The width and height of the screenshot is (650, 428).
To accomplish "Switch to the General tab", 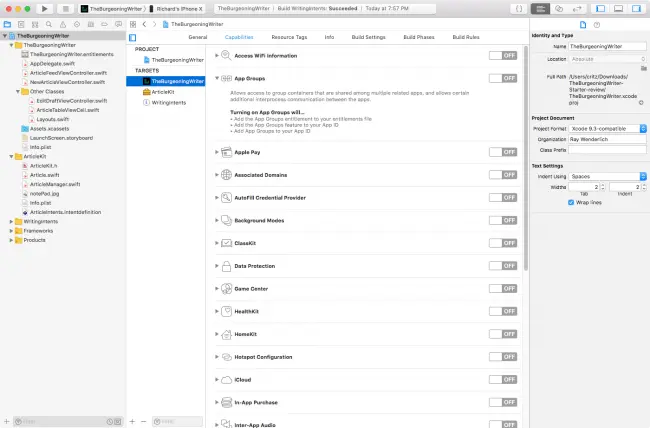I will [x=198, y=37].
